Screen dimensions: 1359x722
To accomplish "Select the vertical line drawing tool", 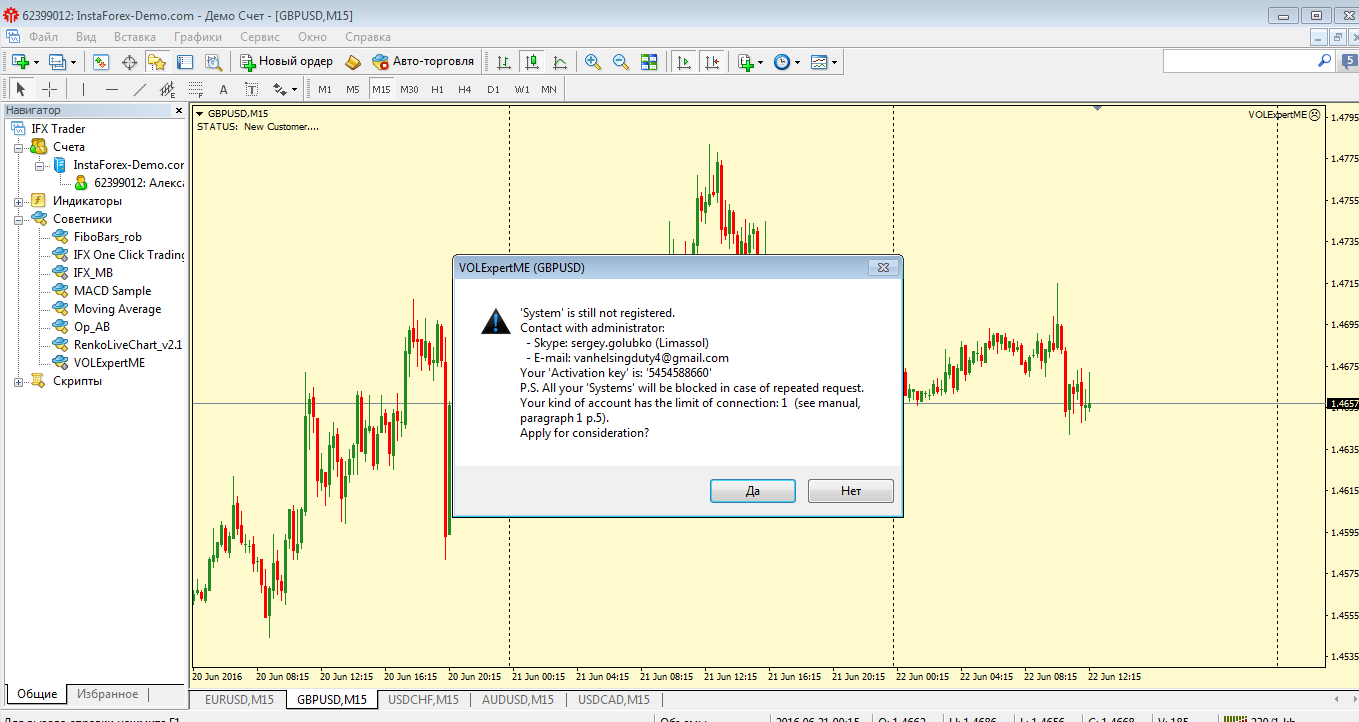I will point(83,89).
